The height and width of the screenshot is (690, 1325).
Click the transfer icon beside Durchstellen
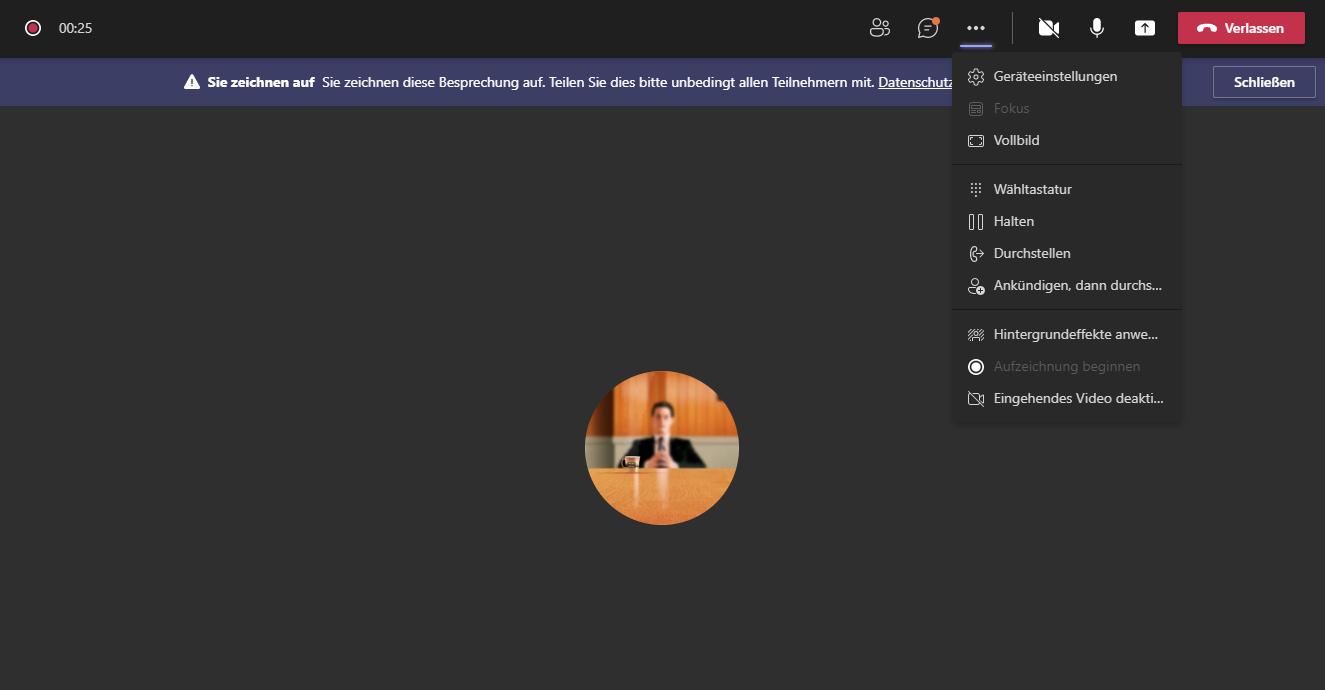pyautogui.click(x=976, y=253)
